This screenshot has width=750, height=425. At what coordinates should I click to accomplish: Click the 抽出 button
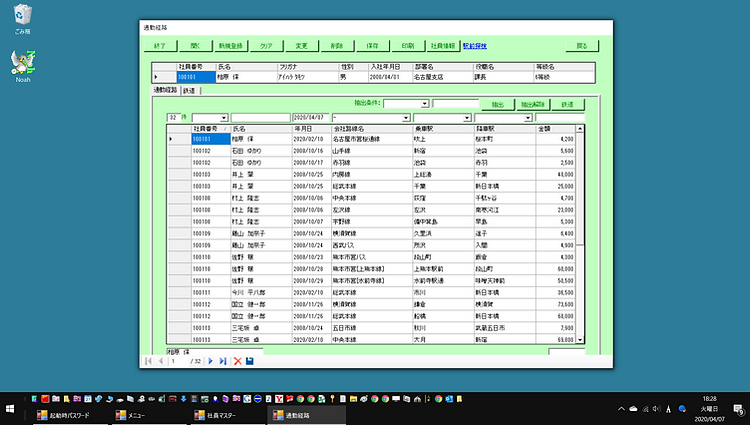(x=498, y=104)
